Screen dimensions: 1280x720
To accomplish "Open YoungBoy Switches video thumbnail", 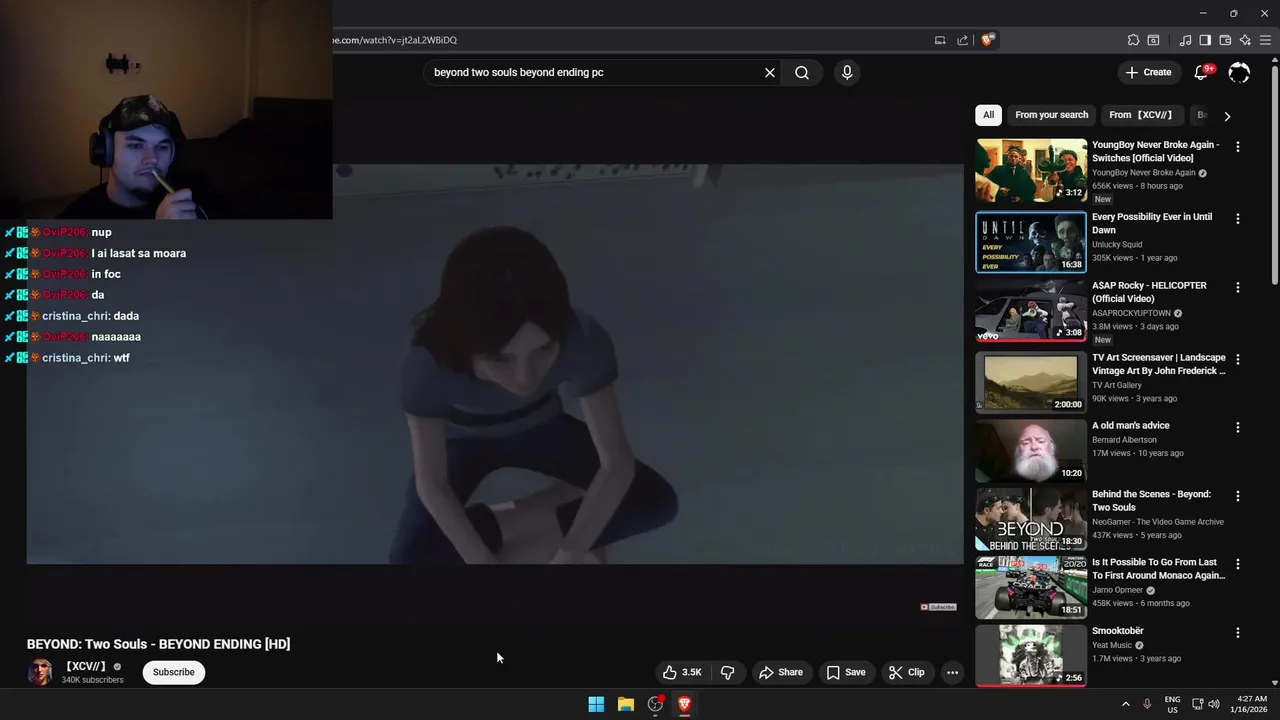I will [1031, 170].
